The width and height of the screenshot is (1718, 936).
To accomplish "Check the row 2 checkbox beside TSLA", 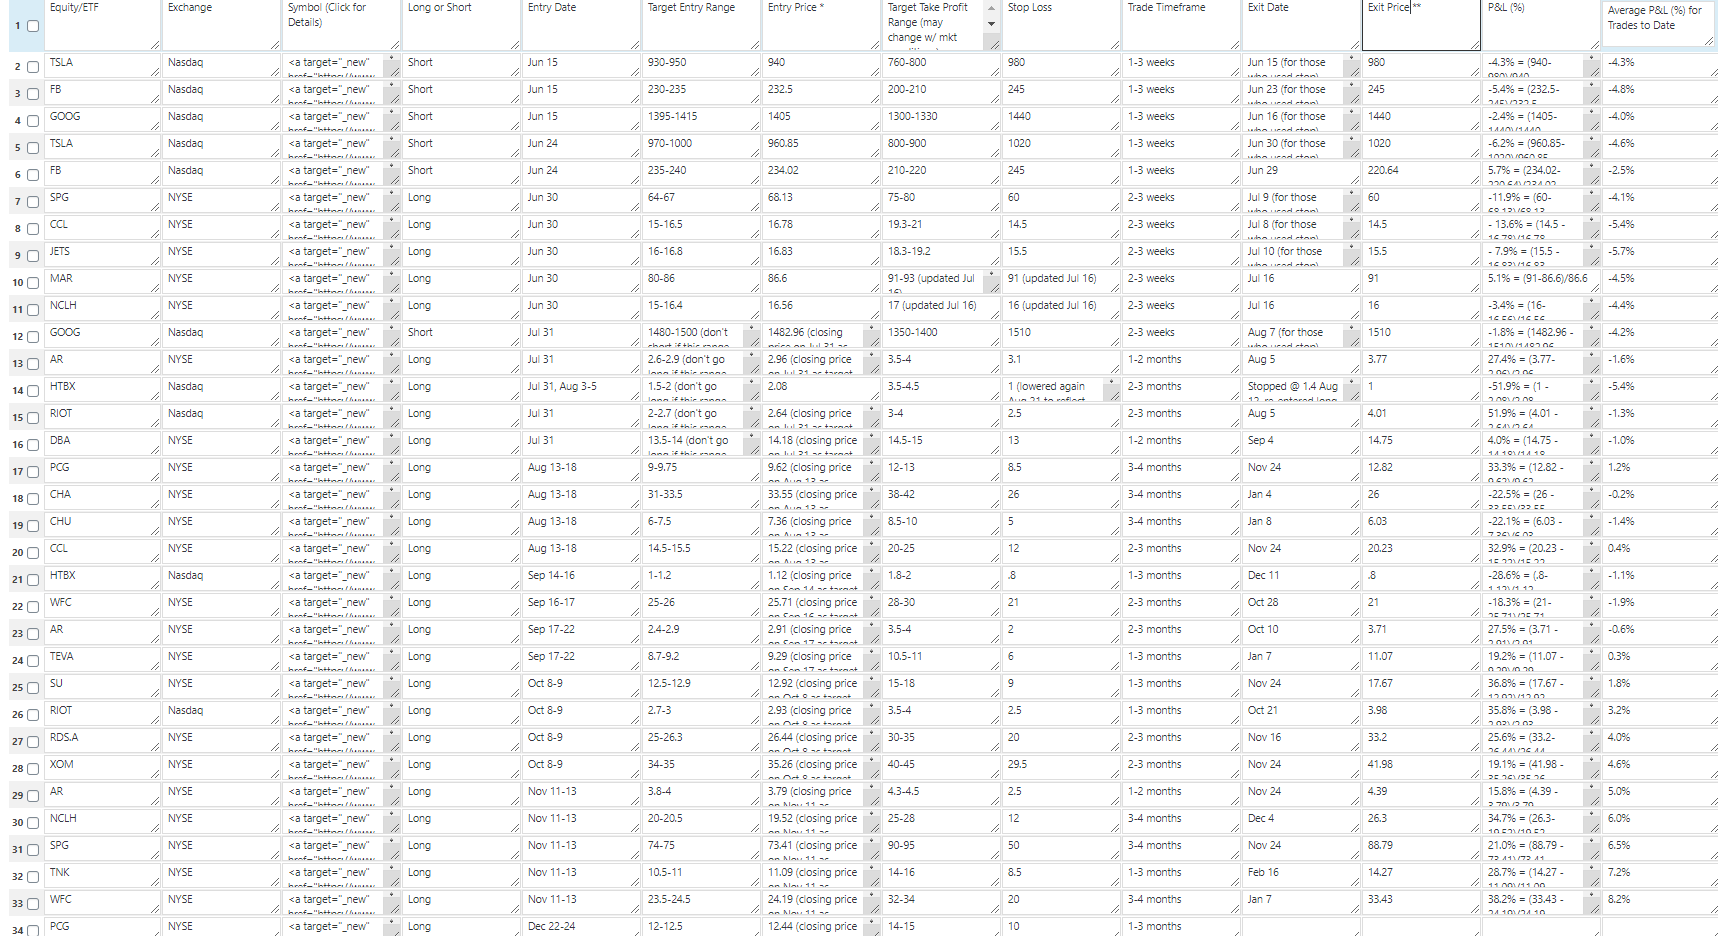I will point(33,67).
